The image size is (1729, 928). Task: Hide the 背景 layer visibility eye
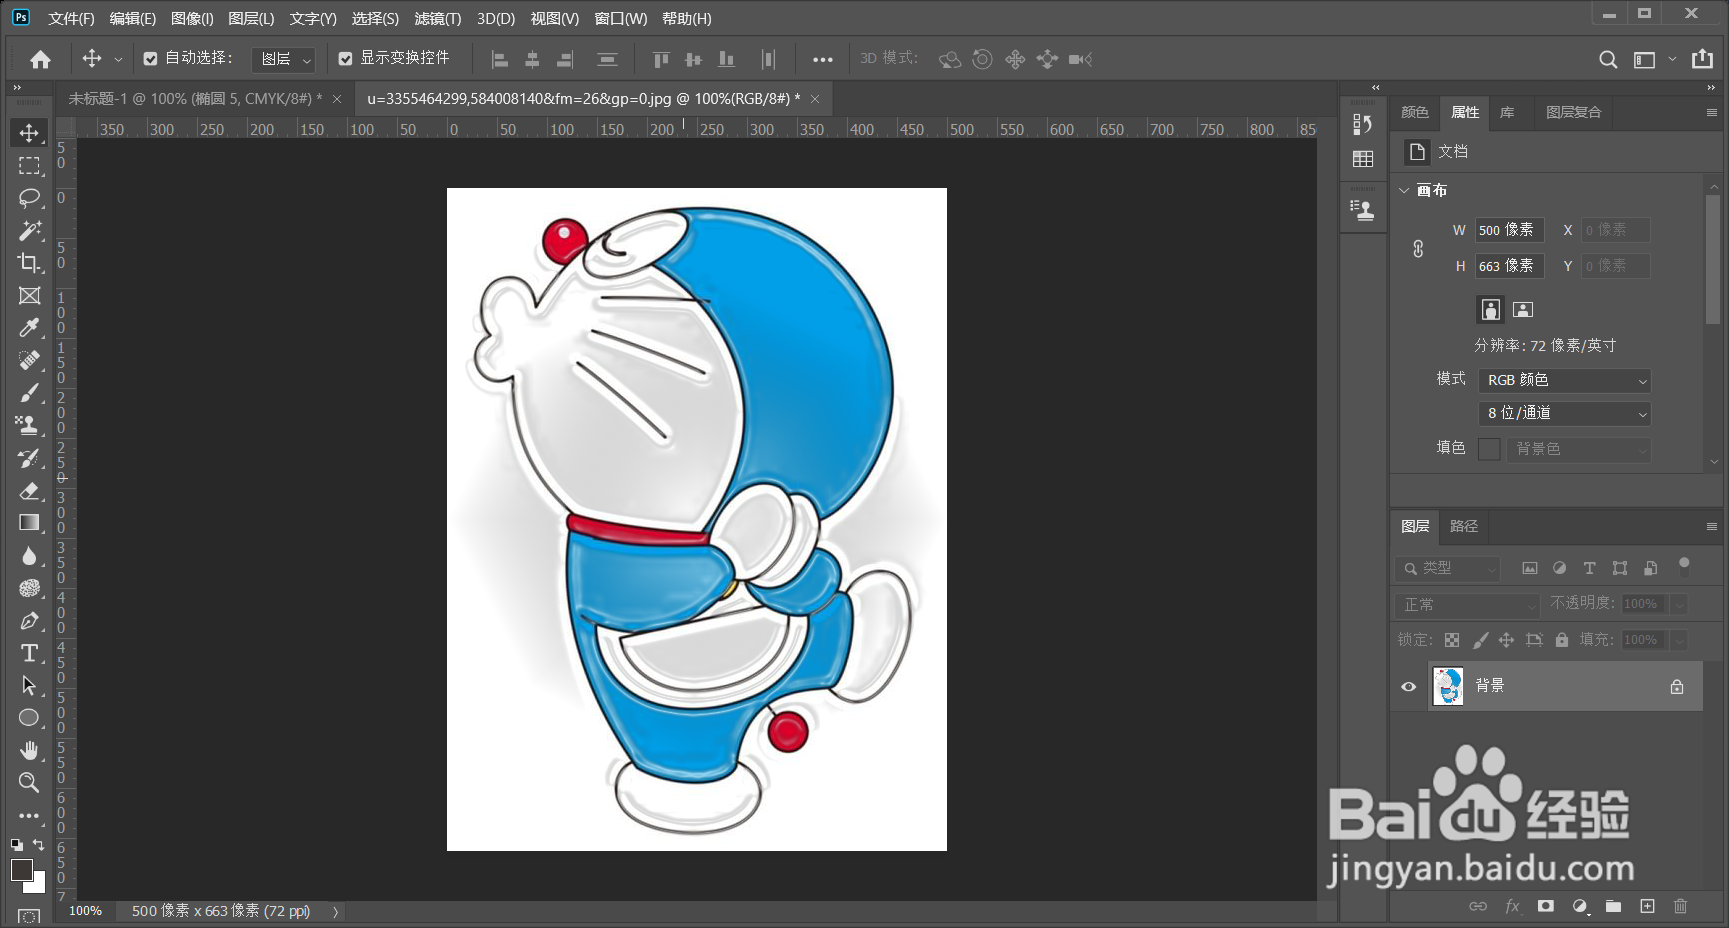click(1408, 686)
